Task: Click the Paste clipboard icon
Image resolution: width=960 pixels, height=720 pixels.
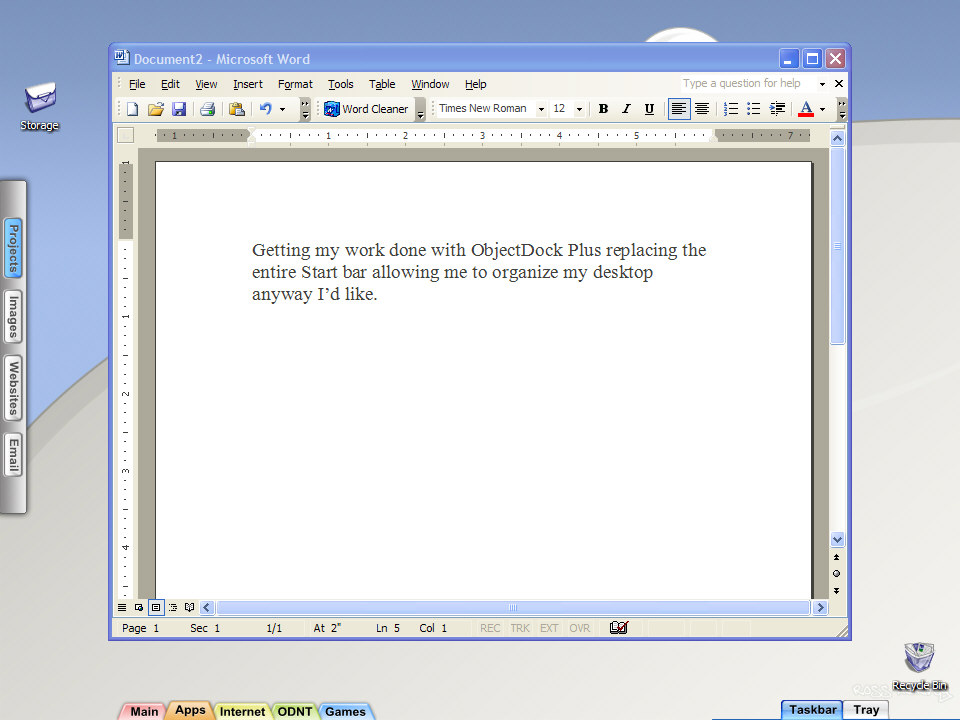Action: pos(236,109)
